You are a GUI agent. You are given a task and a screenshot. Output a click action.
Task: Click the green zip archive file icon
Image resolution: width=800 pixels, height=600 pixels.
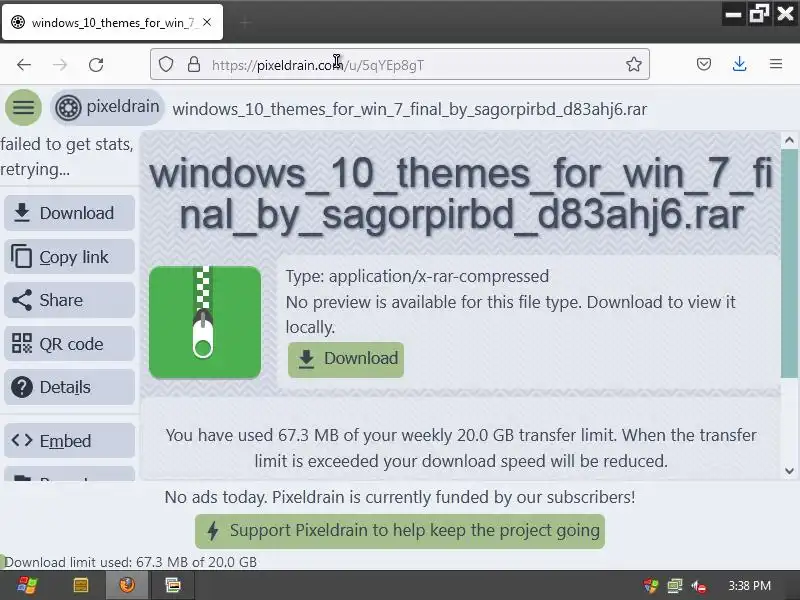point(205,322)
